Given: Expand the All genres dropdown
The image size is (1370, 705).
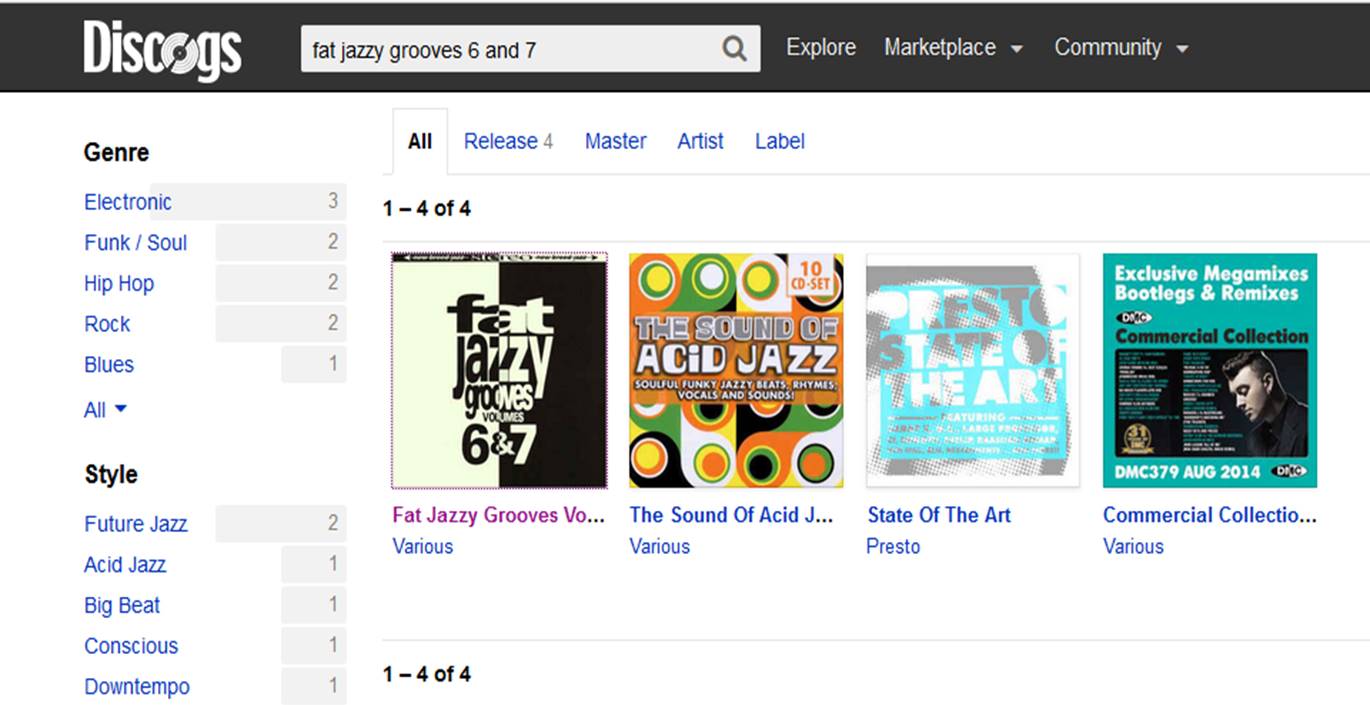Looking at the screenshot, I should (x=105, y=410).
